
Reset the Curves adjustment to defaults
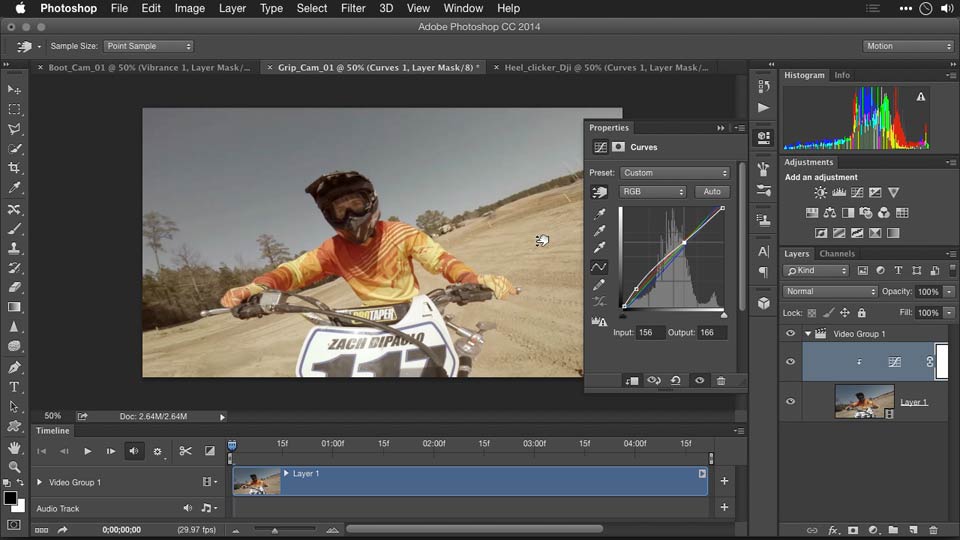[676, 381]
